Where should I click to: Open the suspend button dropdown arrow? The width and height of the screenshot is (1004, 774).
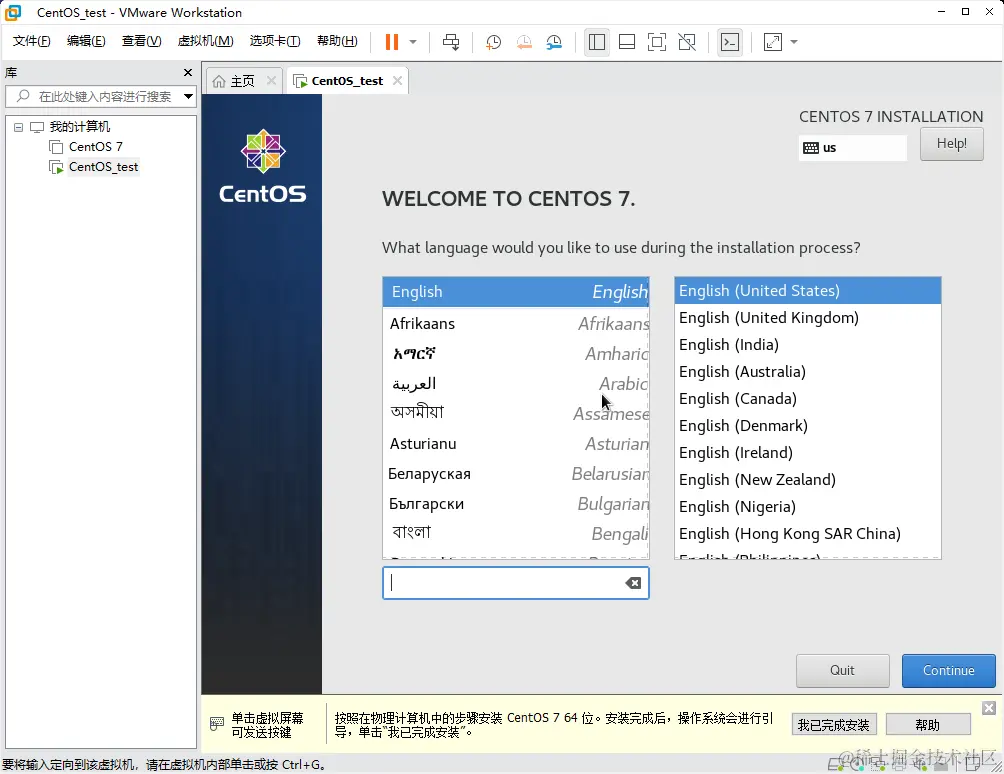(412, 42)
